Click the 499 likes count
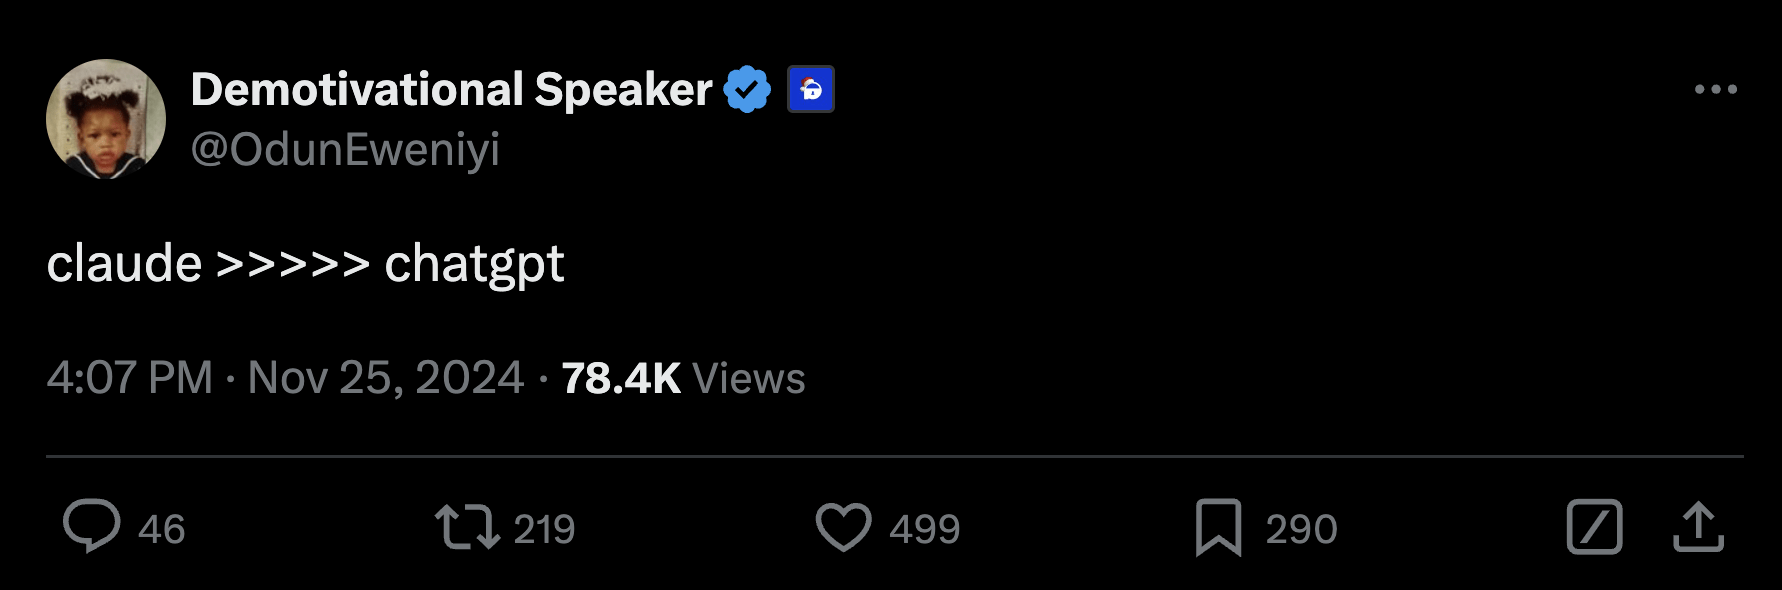Screen dimensions: 1782x590 tap(925, 529)
